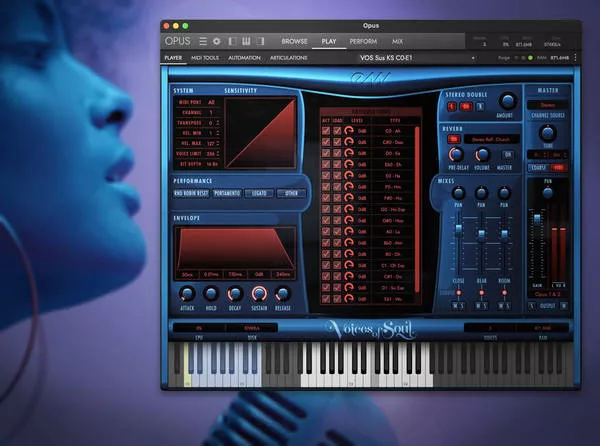Click the RND Robin Reset button
Viewport: 600px width, 446px height.
[x=191, y=193]
